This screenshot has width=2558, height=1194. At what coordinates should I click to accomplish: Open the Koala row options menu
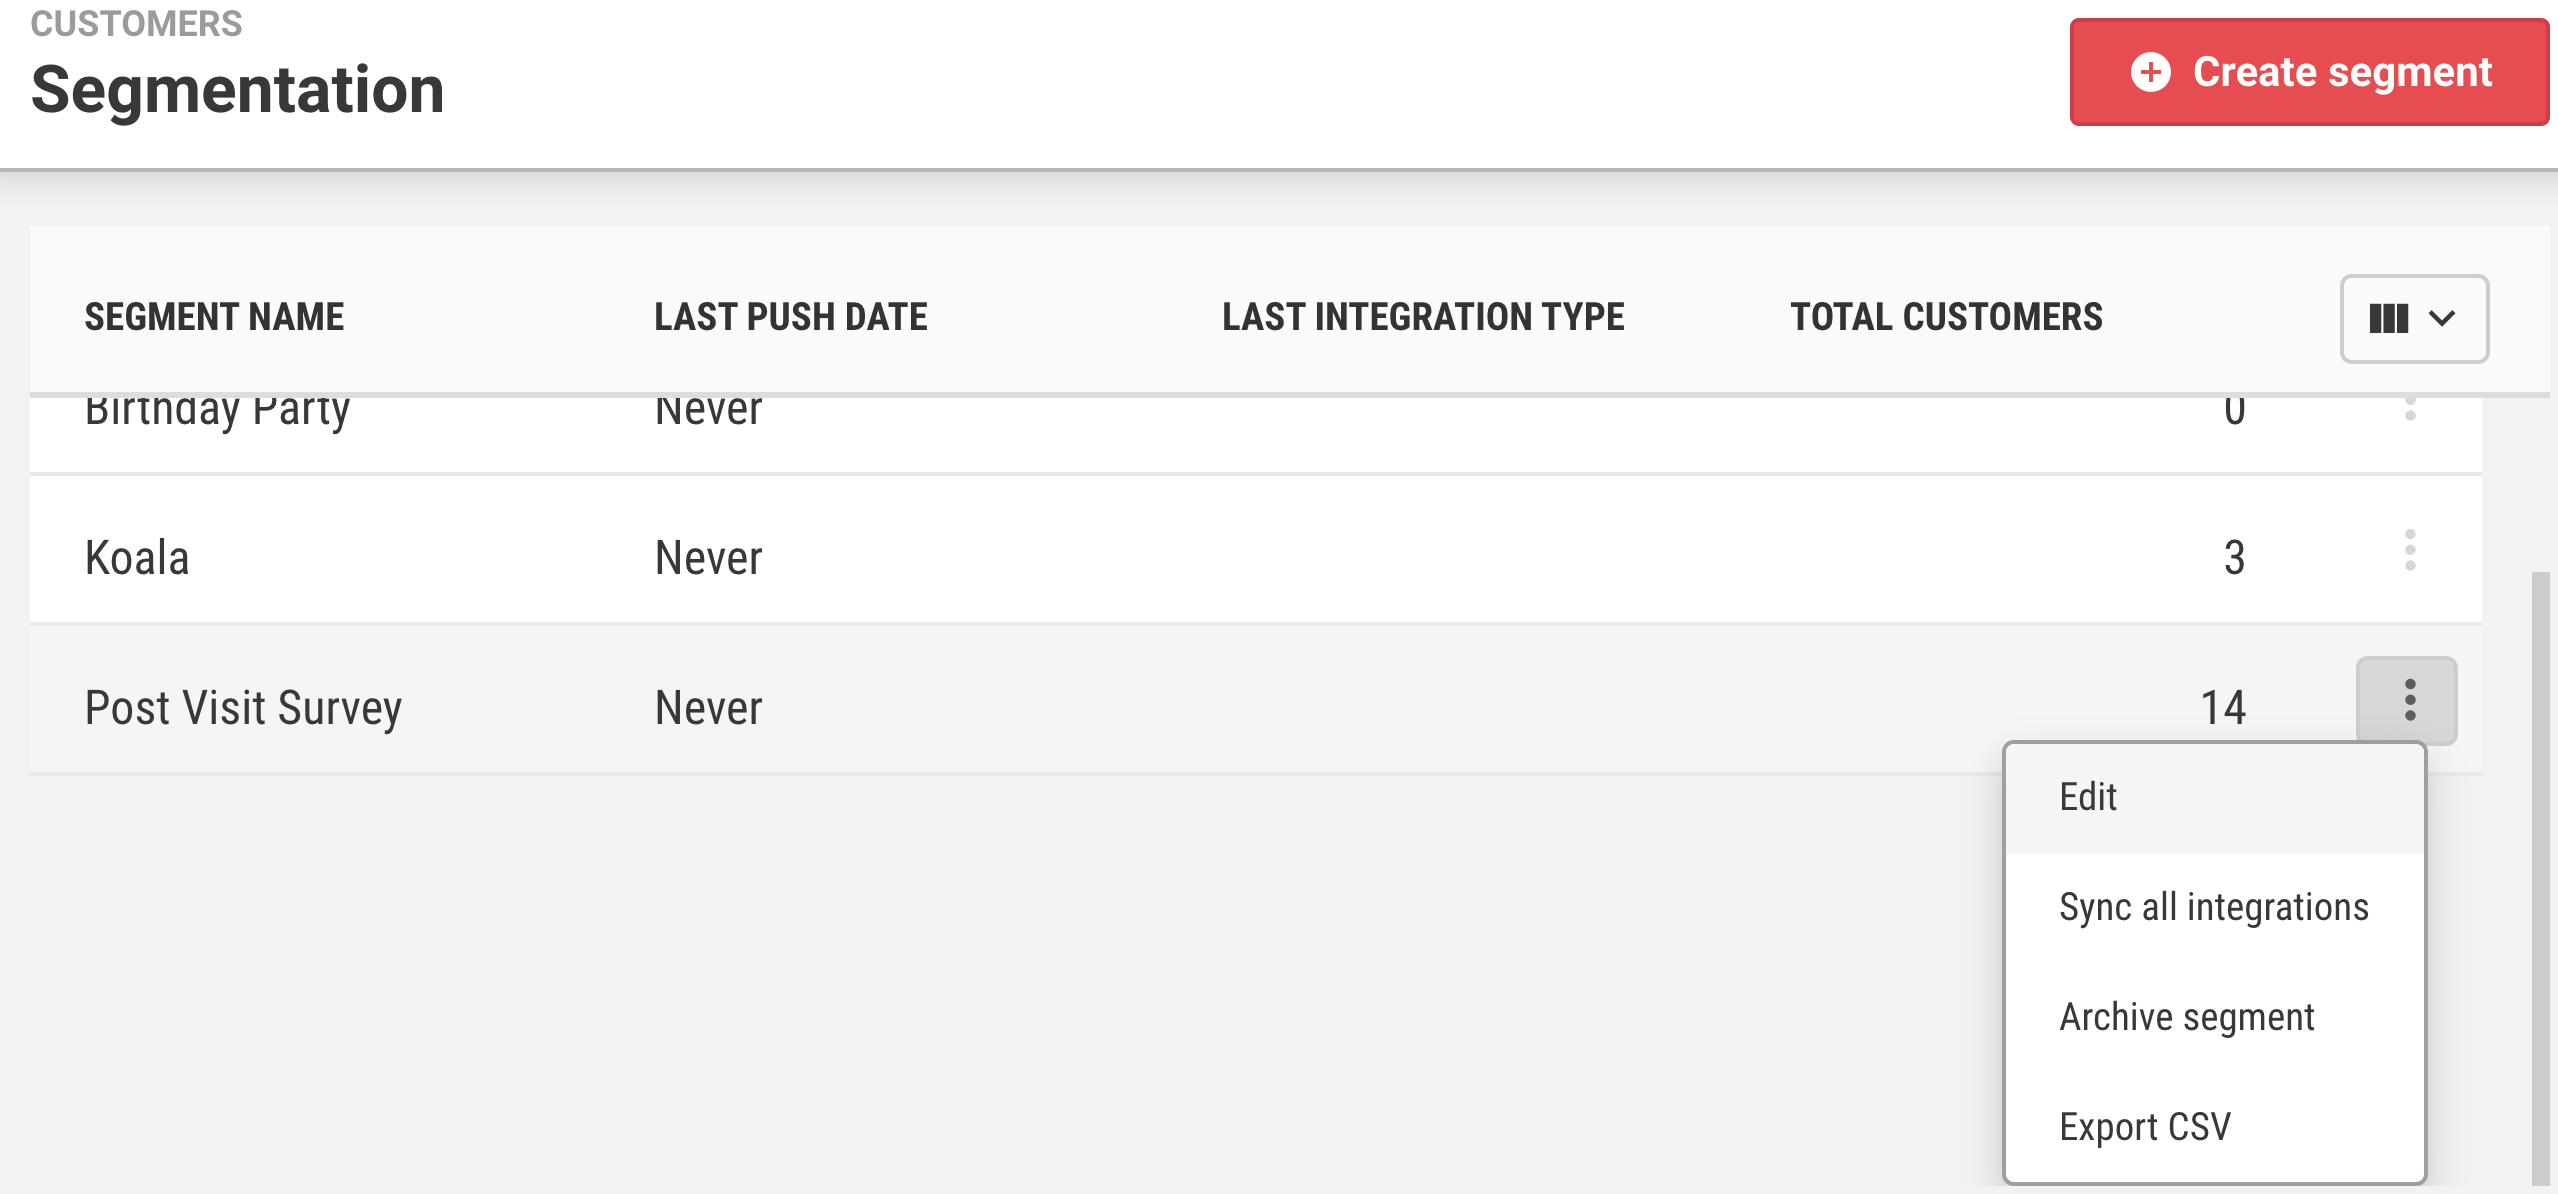point(2410,550)
